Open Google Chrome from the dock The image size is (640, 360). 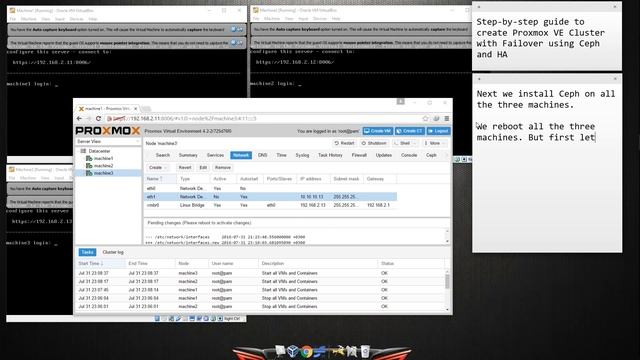306,351
